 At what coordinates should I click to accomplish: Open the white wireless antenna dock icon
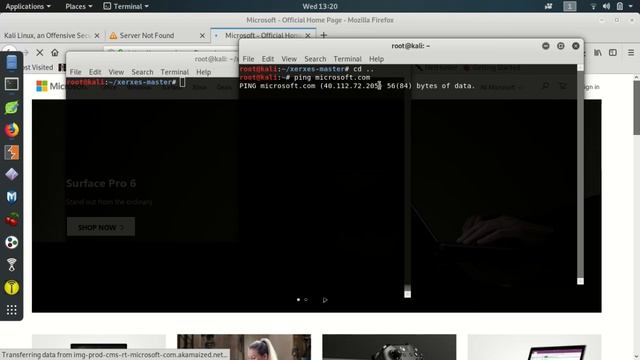pos(11,265)
